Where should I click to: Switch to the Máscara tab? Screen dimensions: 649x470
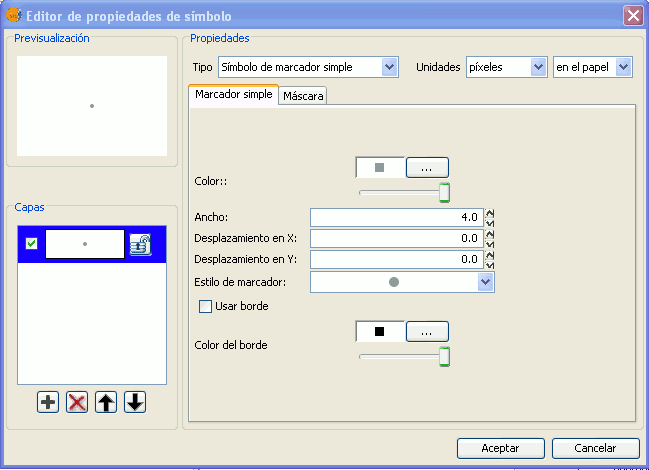pos(303,96)
